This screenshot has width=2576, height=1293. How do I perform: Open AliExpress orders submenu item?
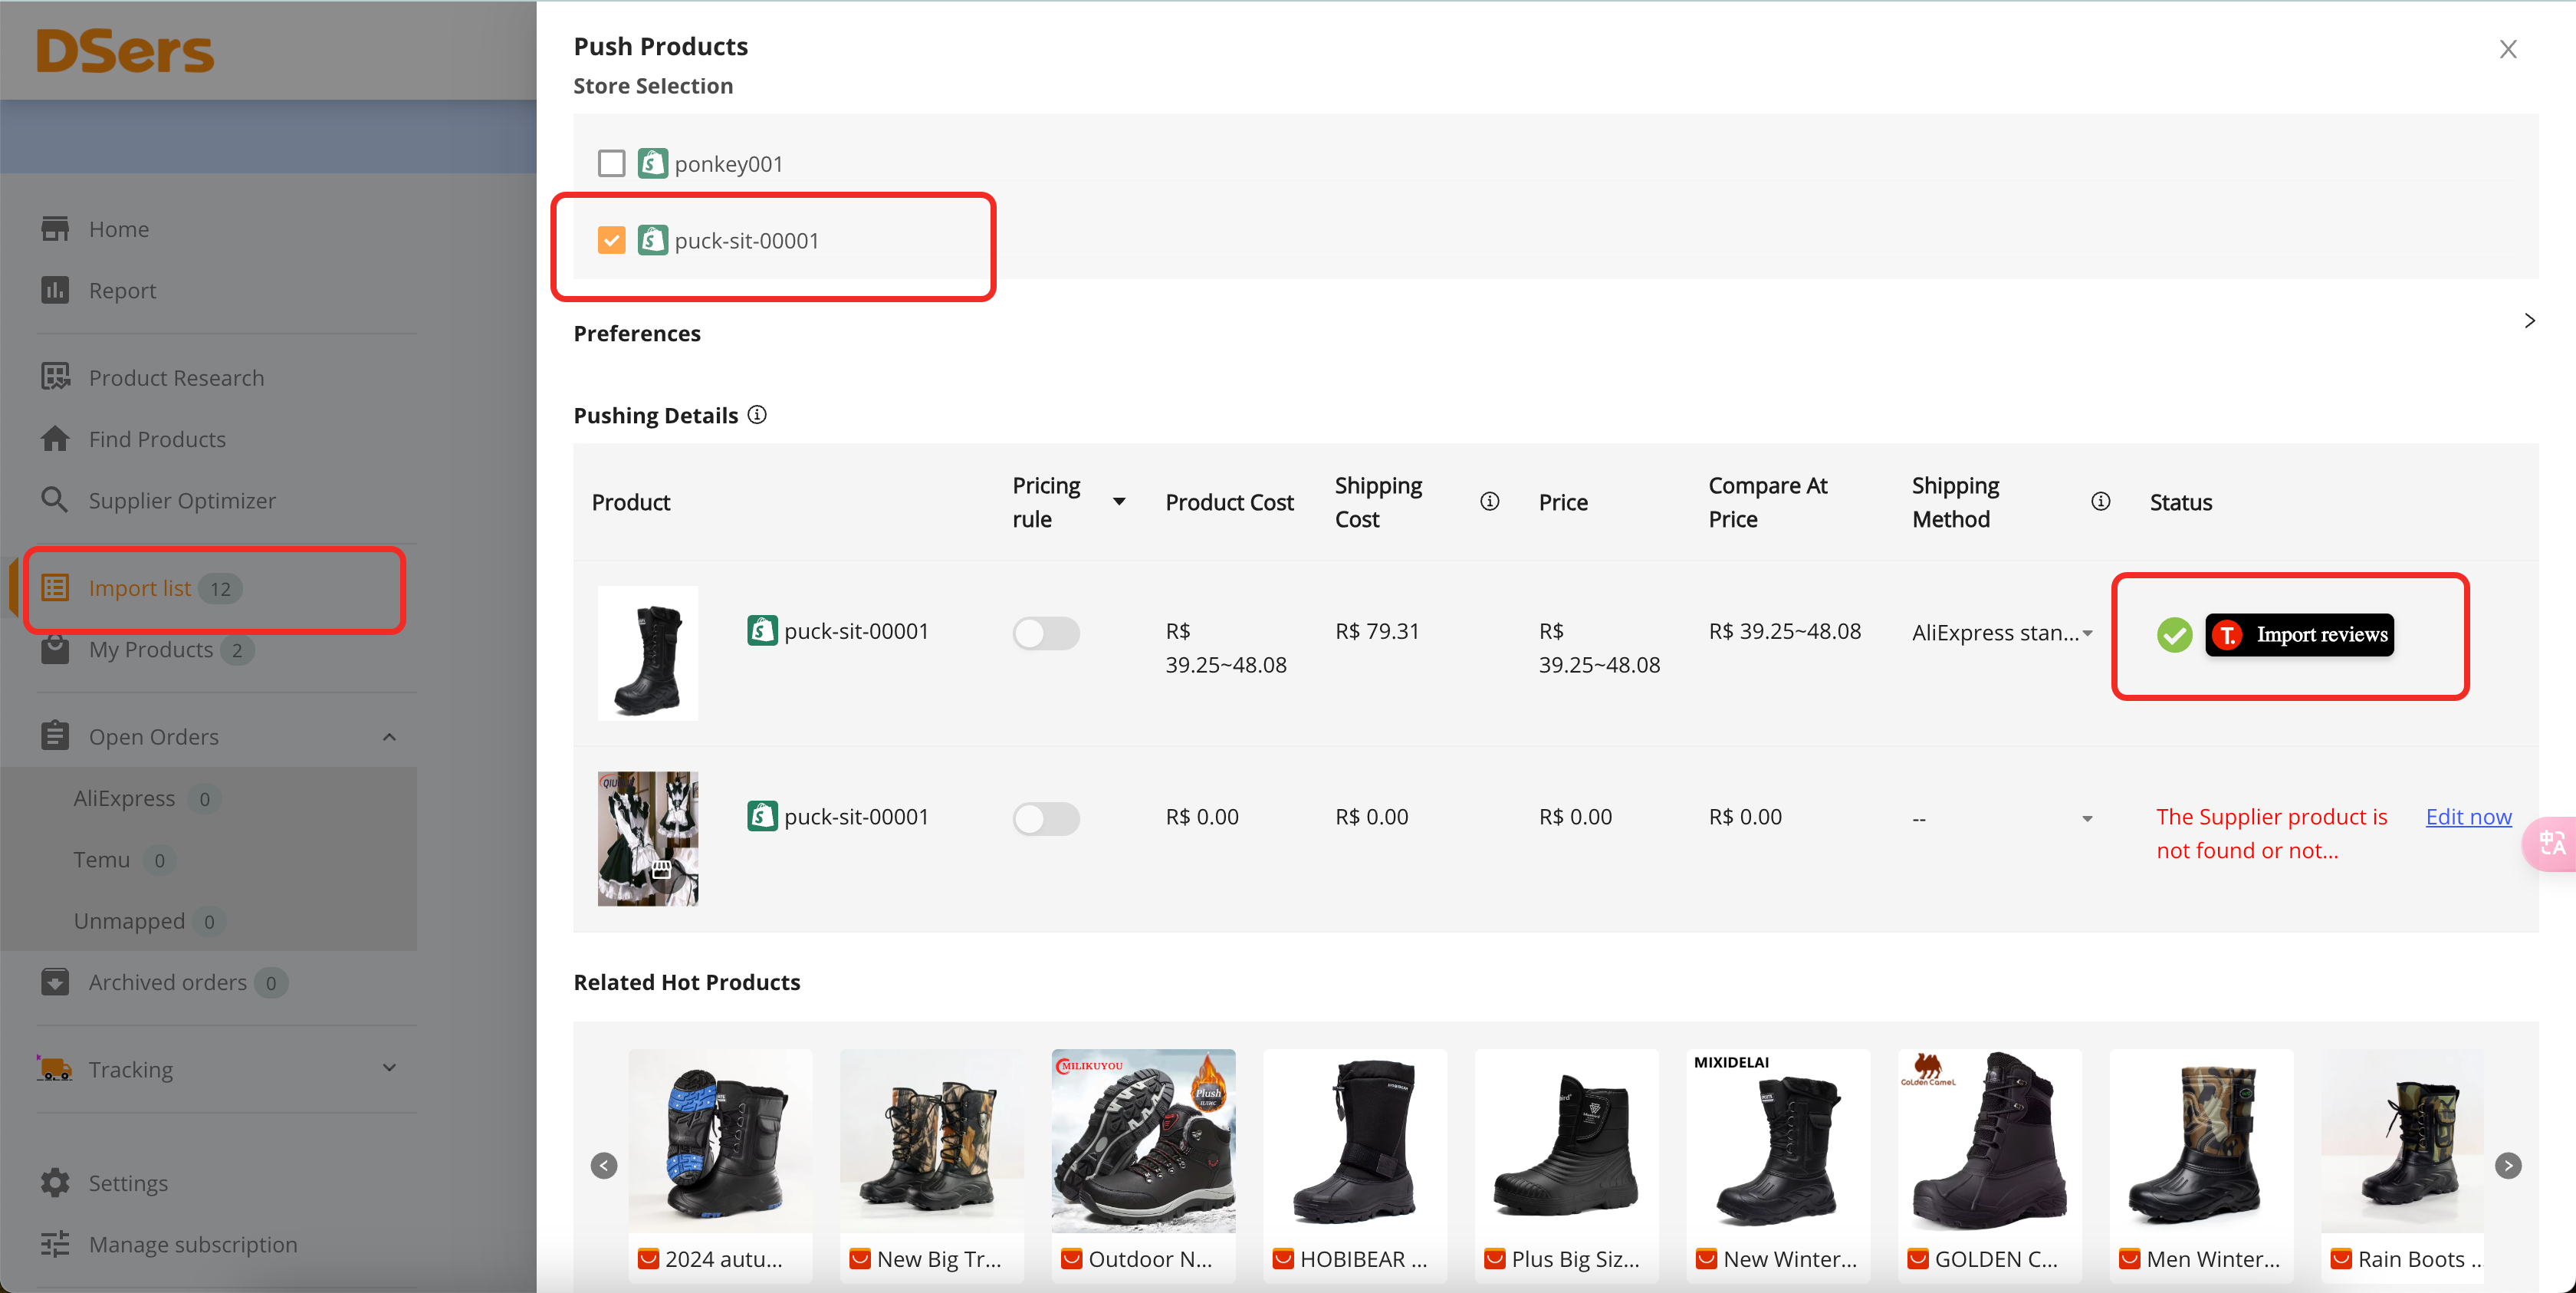coord(124,798)
